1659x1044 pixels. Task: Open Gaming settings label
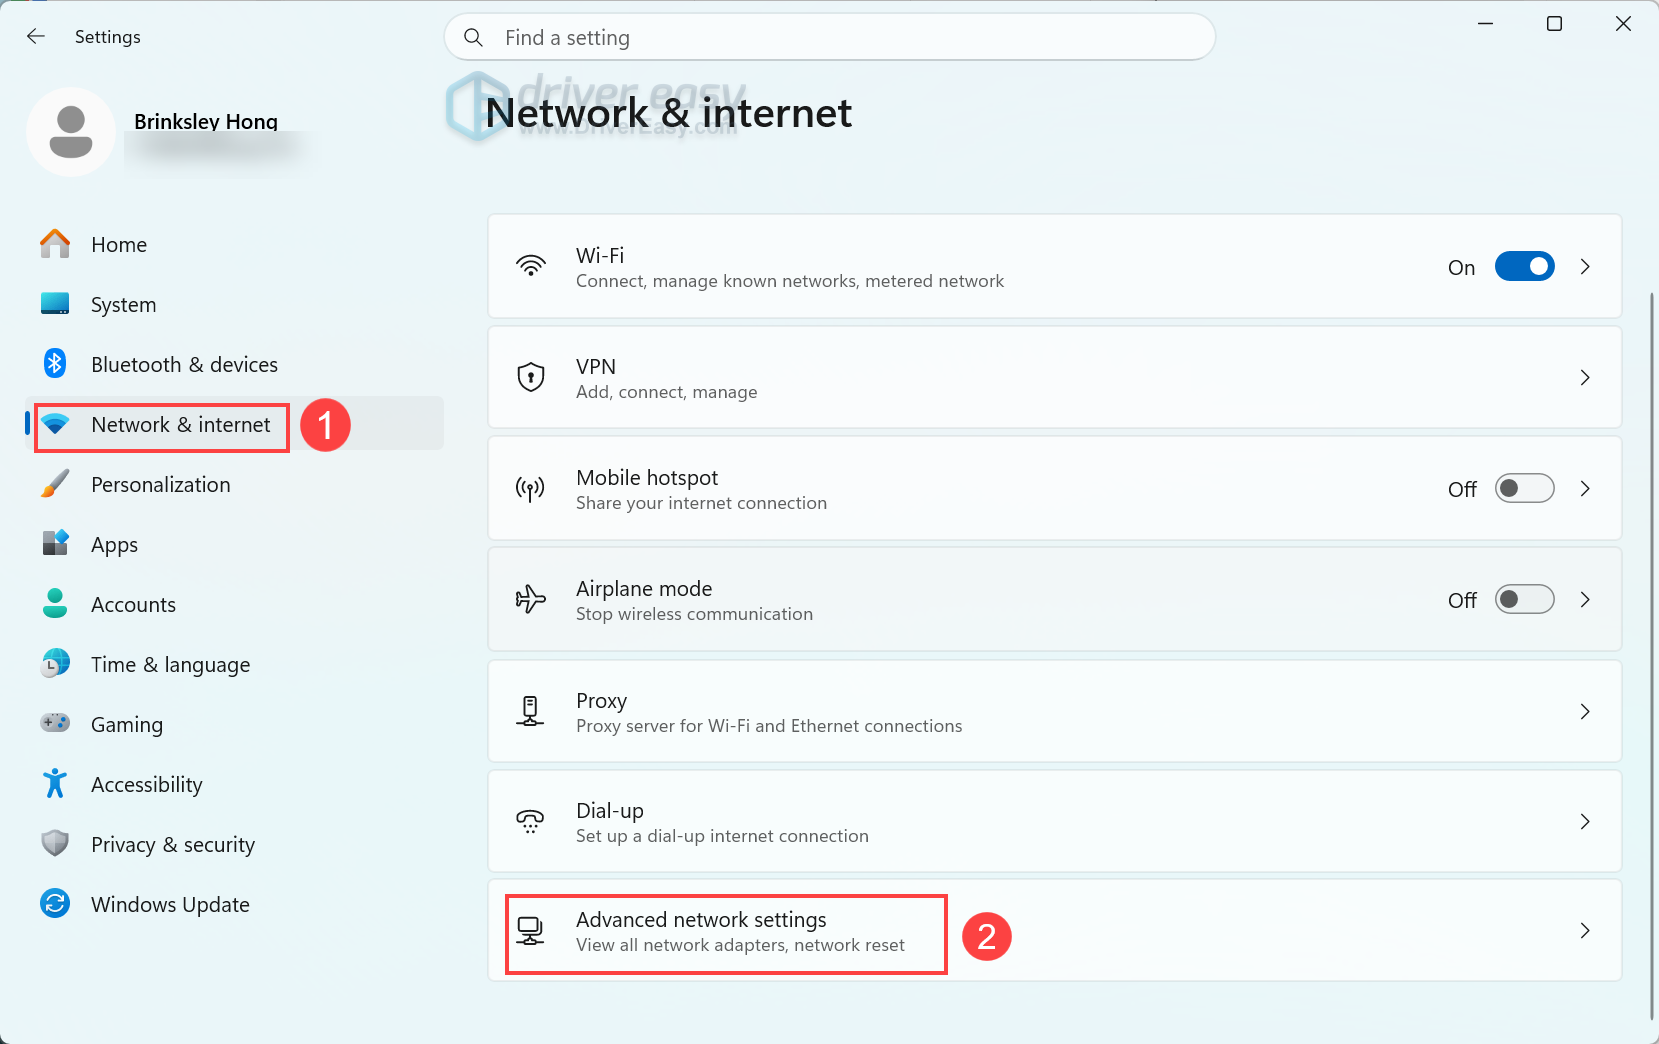[127, 725]
